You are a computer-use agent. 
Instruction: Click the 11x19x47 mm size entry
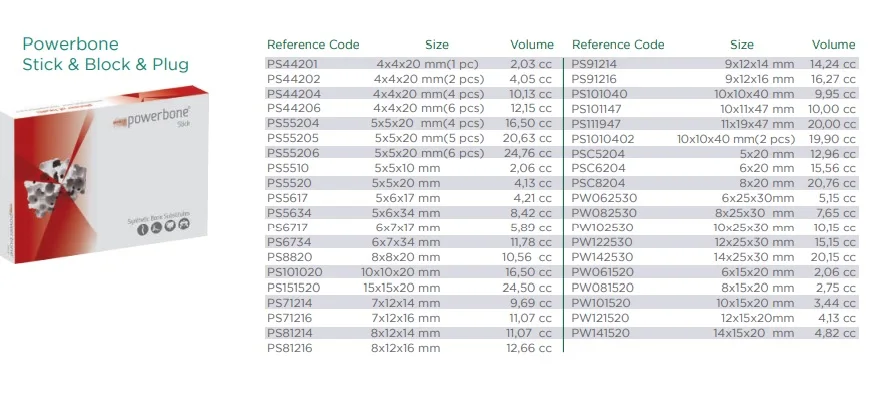pos(758,124)
